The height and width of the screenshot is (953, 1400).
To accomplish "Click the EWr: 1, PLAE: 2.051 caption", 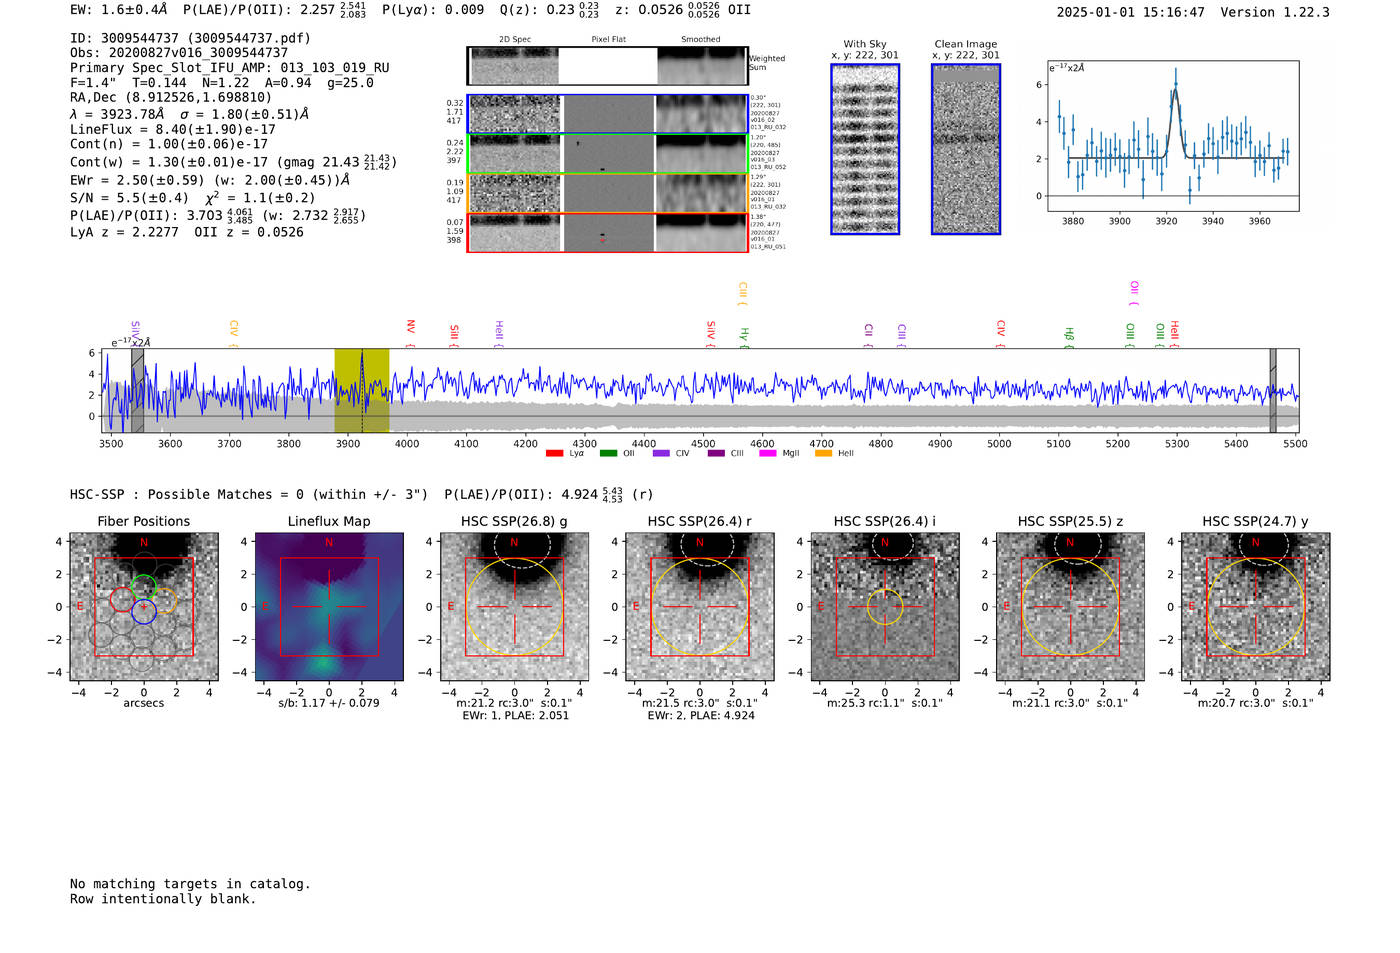I will [515, 715].
